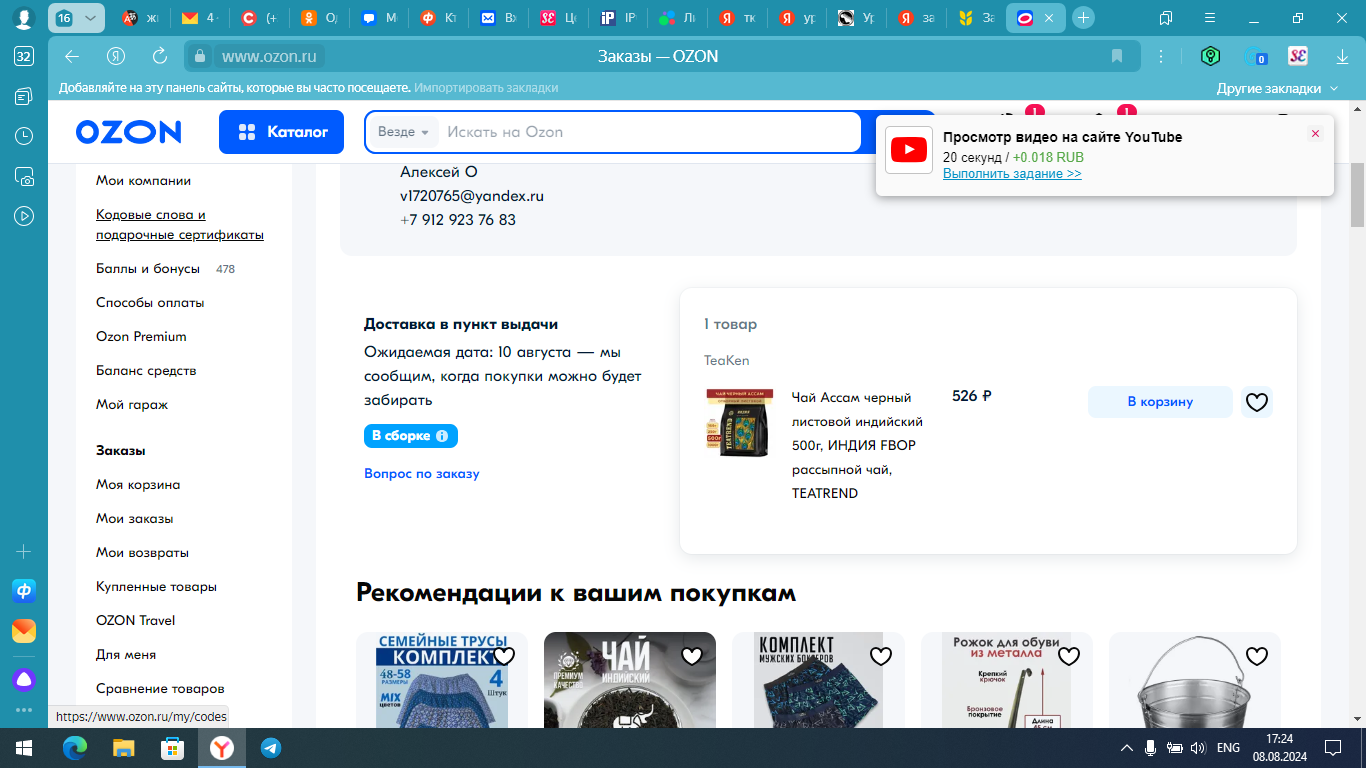
Task: Click the OZON logo
Action: click(x=128, y=132)
